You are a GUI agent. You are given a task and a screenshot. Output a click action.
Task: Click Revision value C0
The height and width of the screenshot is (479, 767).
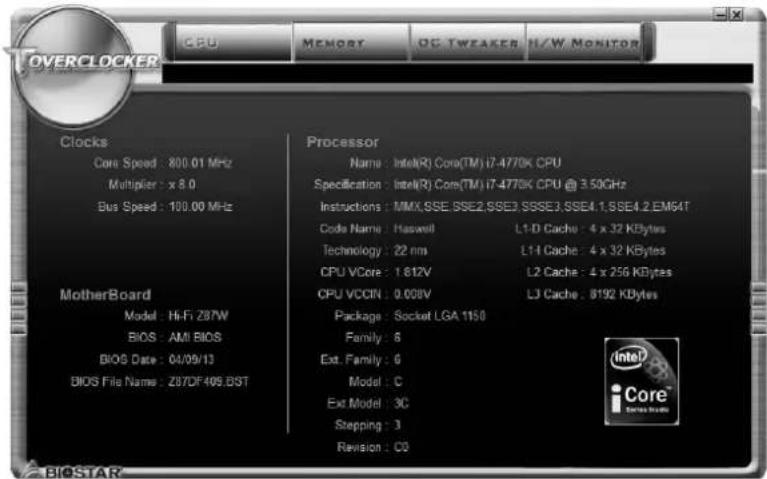pyautogui.click(x=401, y=447)
